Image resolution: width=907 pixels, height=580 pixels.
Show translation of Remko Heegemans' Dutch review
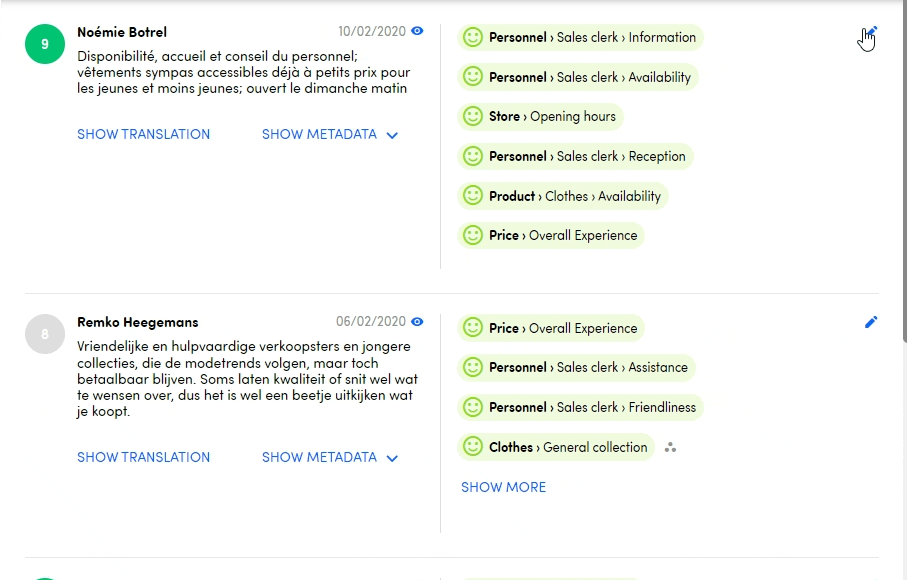click(x=143, y=458)
